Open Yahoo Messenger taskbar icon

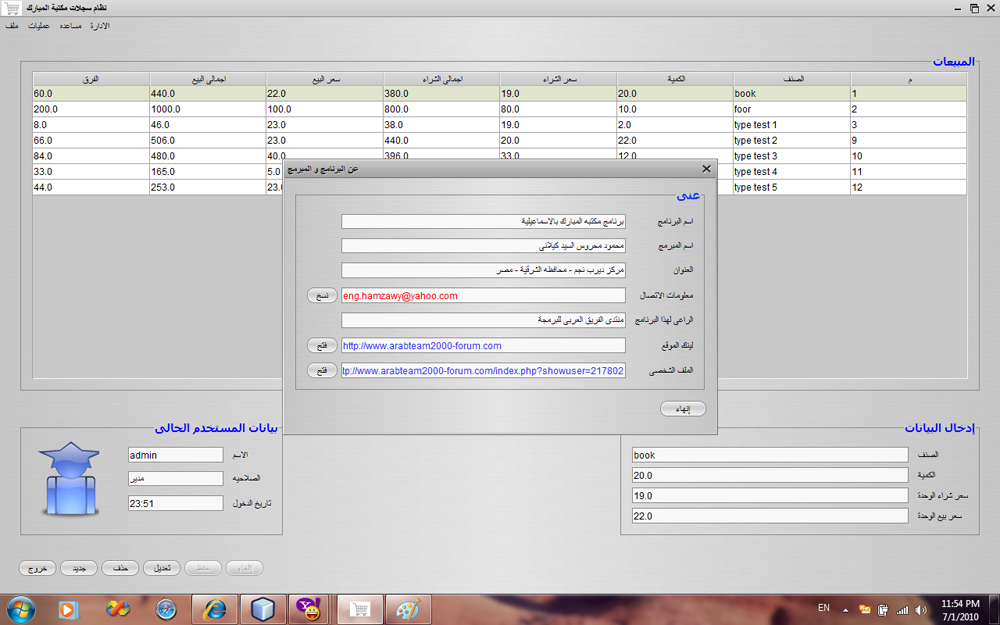pyautogui.click(x=310, y=610)
